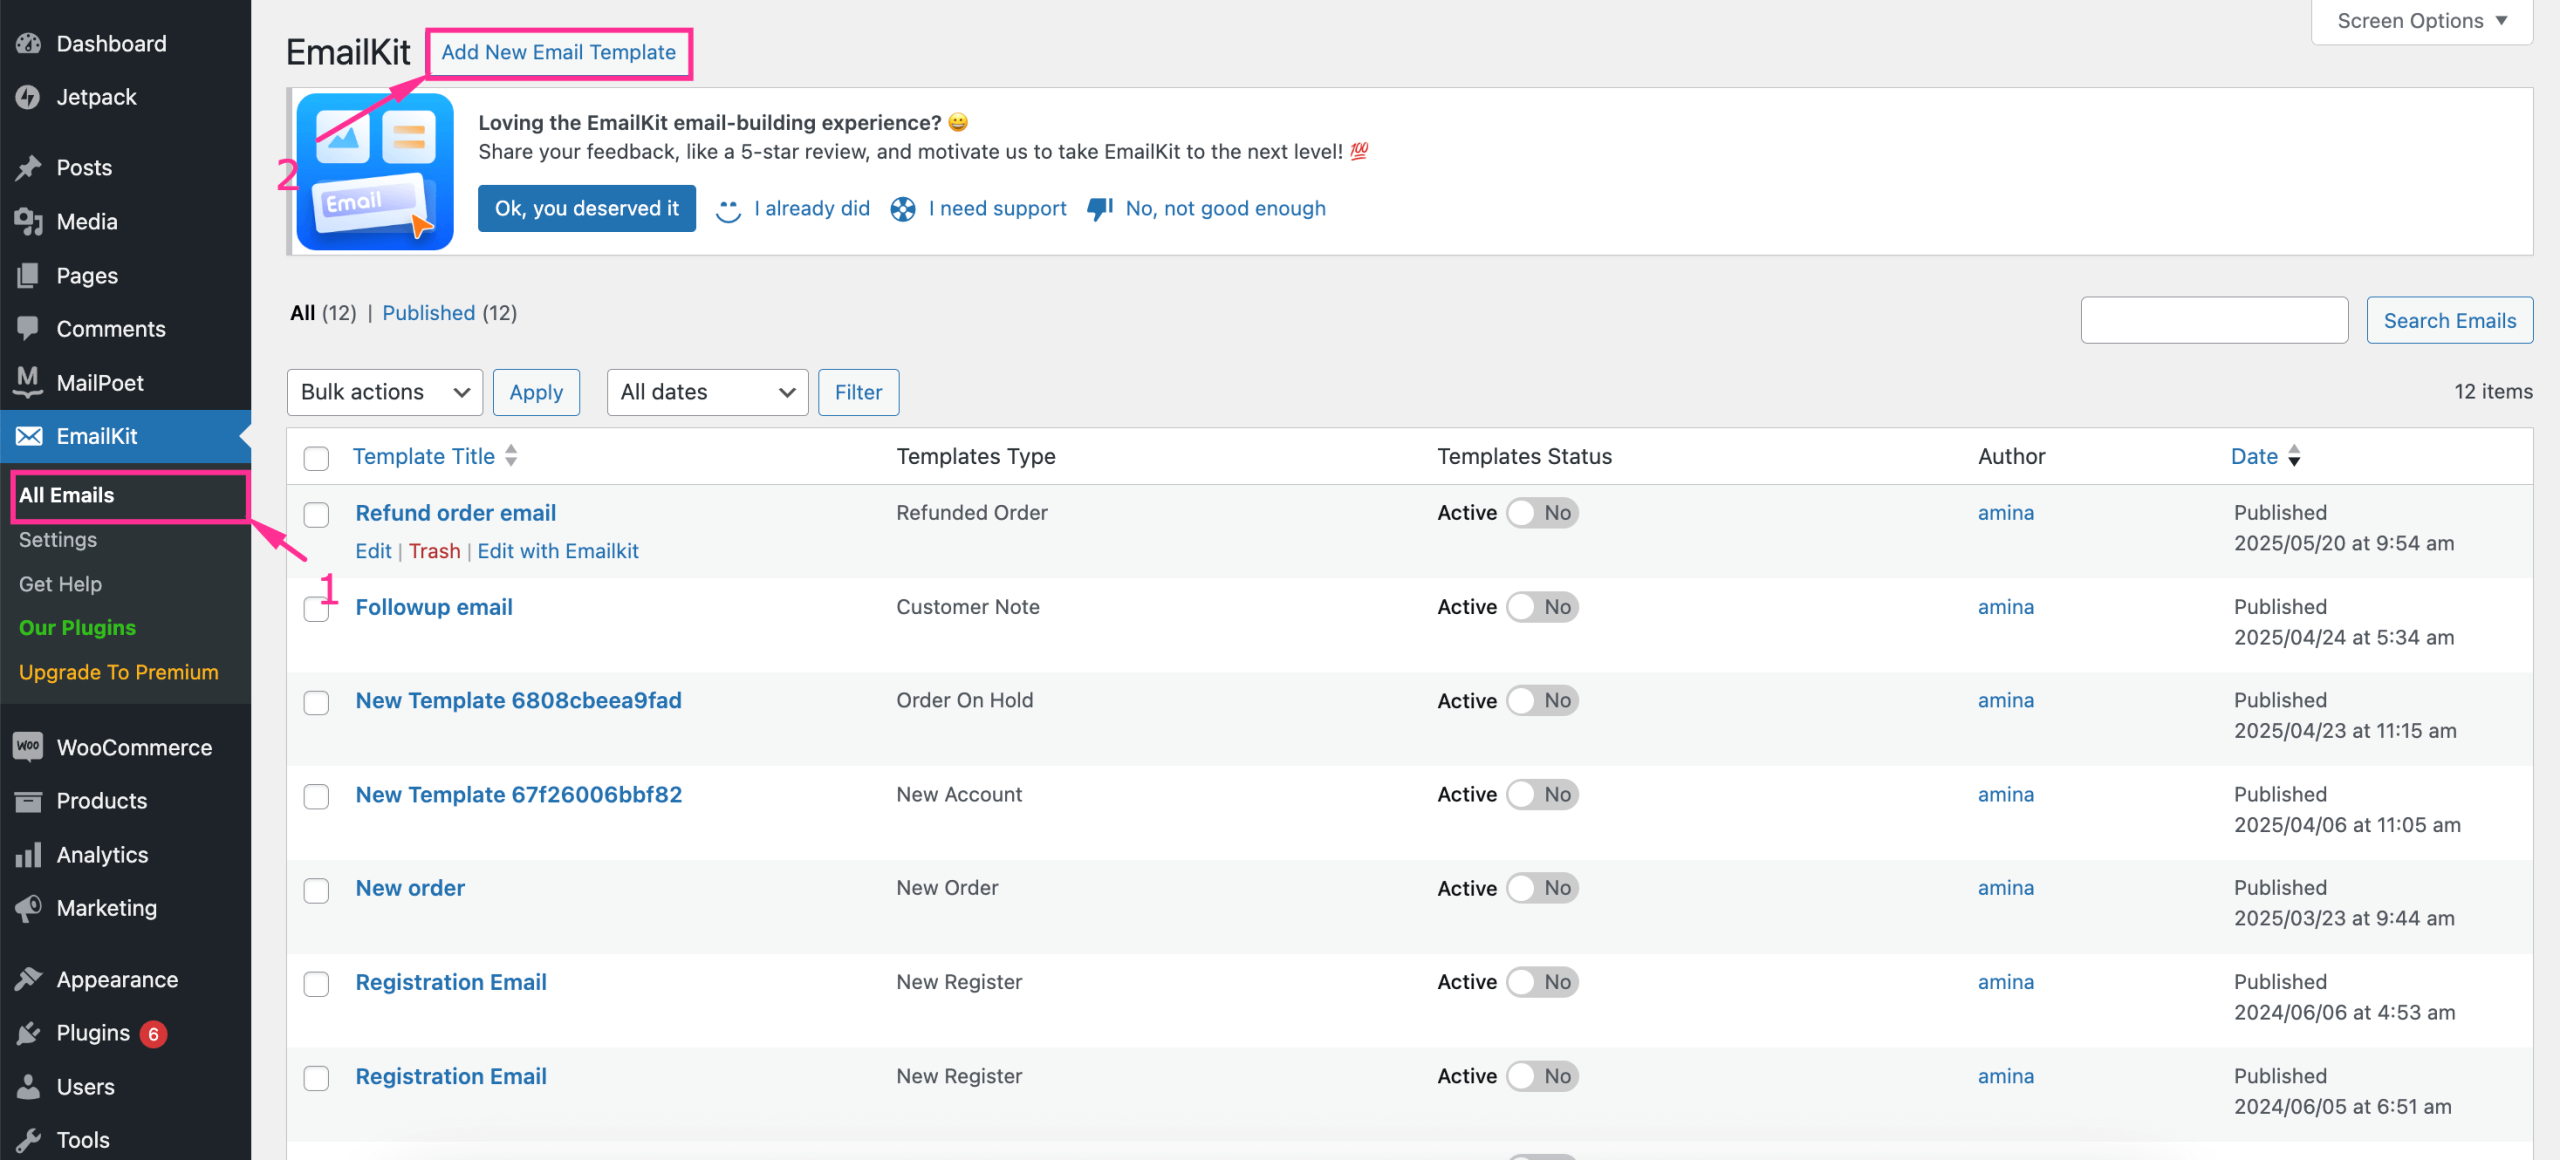Image resolution: width=2560 pixels, height=1160 pixels.
Task: Click the EmailKit envelope icon
Action: point(28,436)
